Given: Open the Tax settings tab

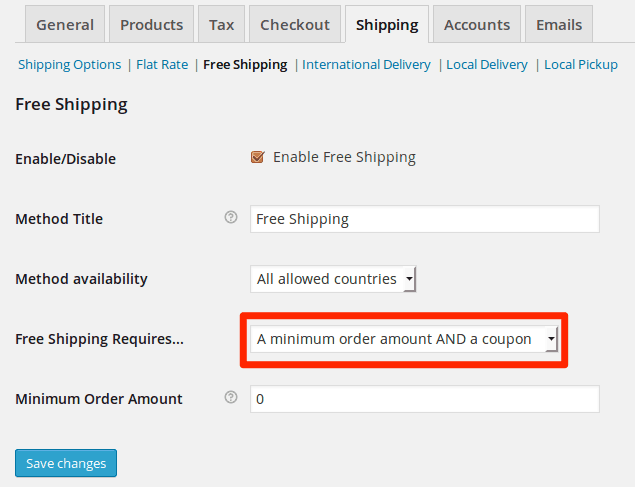Looking at the screenshot, I should click(222, 24).
